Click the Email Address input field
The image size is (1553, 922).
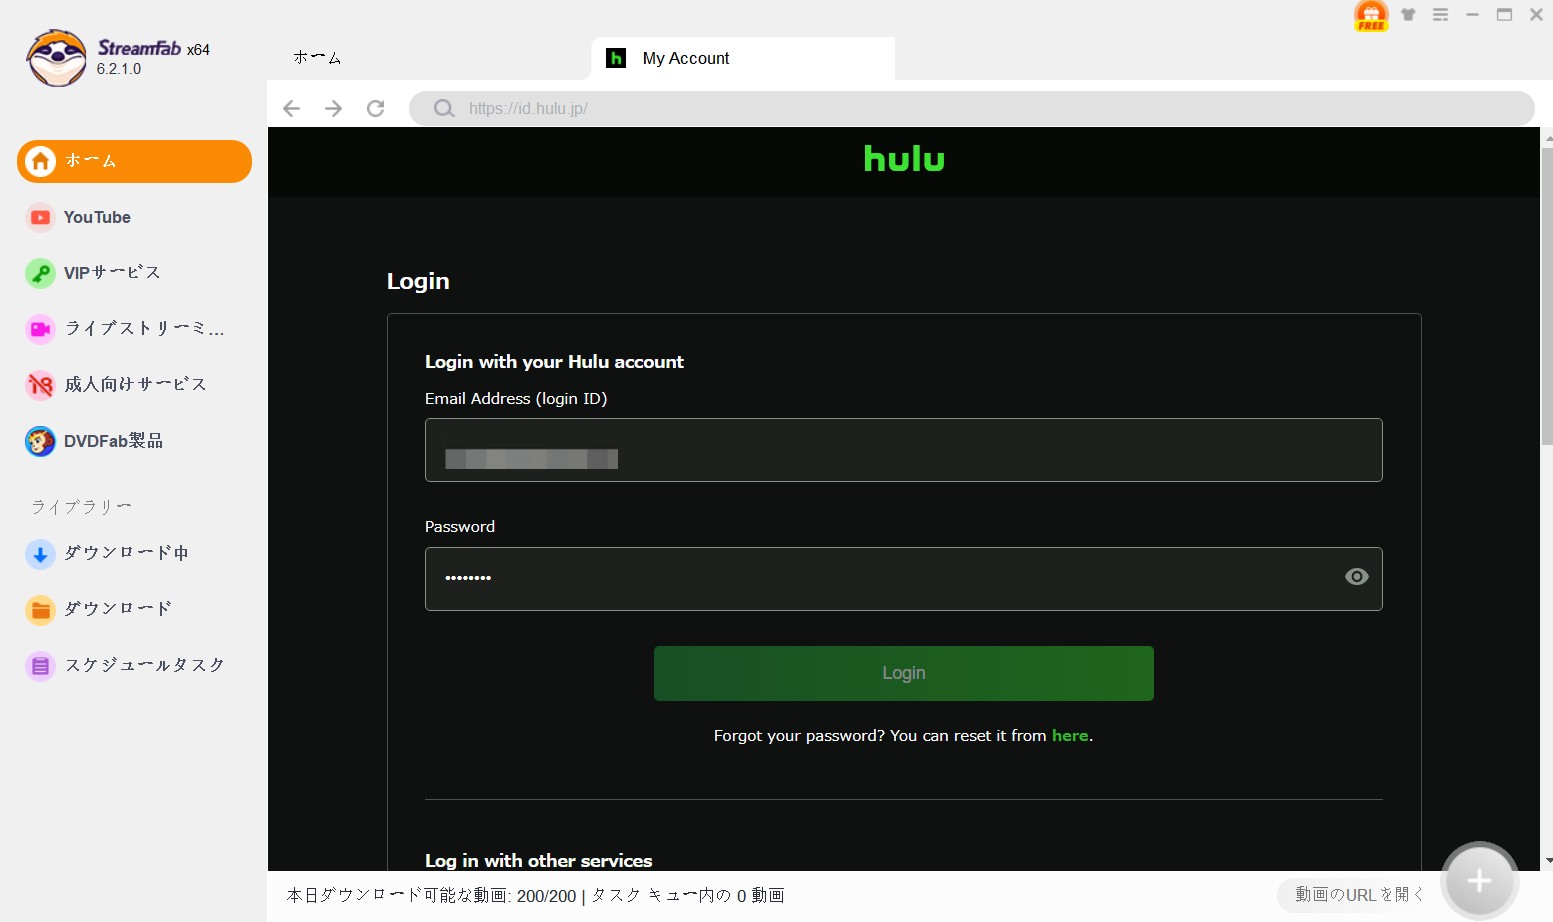pos(904,450)
